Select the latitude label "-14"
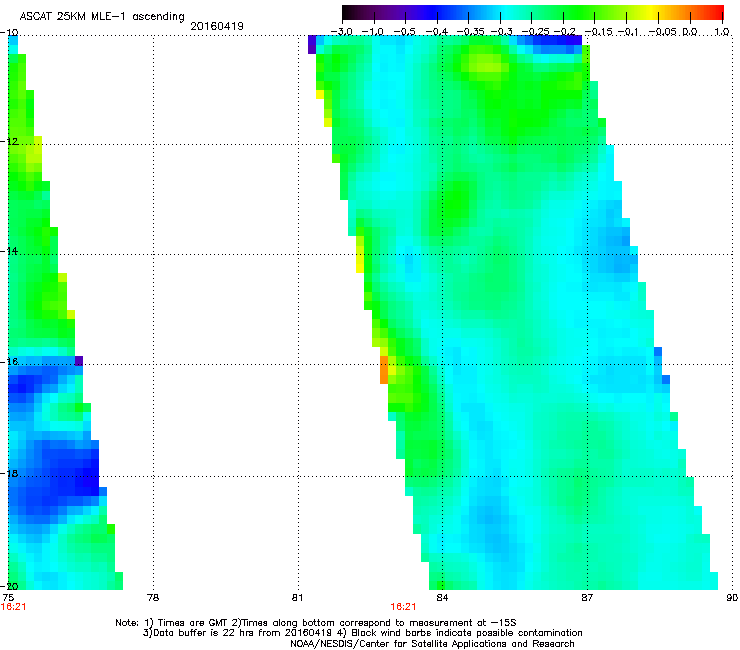The height and width of the screenshot is (650, 740). tap(9, 251)
